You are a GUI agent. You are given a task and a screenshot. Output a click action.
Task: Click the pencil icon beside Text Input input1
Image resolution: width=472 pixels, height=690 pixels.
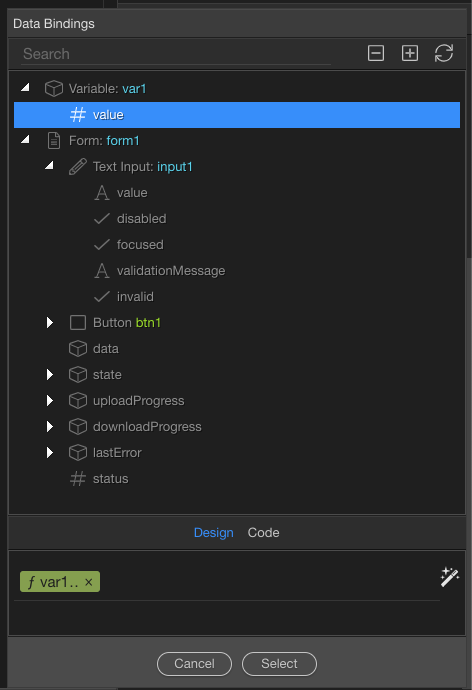pyautogui.click(x=78, y=167)
